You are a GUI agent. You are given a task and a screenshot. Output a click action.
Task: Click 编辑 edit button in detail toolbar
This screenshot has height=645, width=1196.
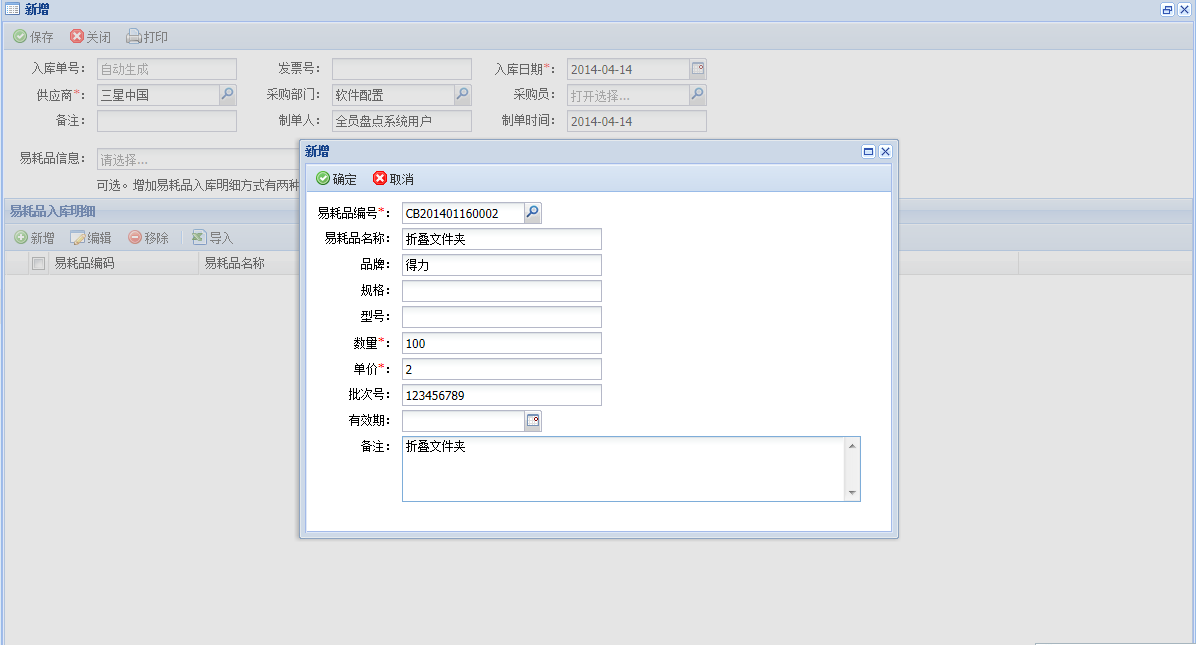(x=90, y=238)
